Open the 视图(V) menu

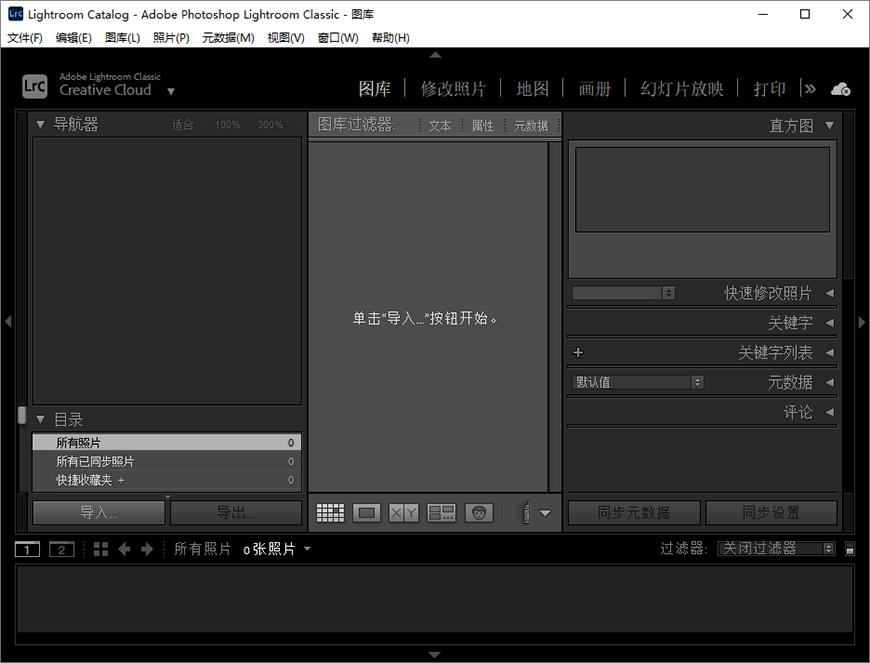pyautogui.click(x=286, y=38)
